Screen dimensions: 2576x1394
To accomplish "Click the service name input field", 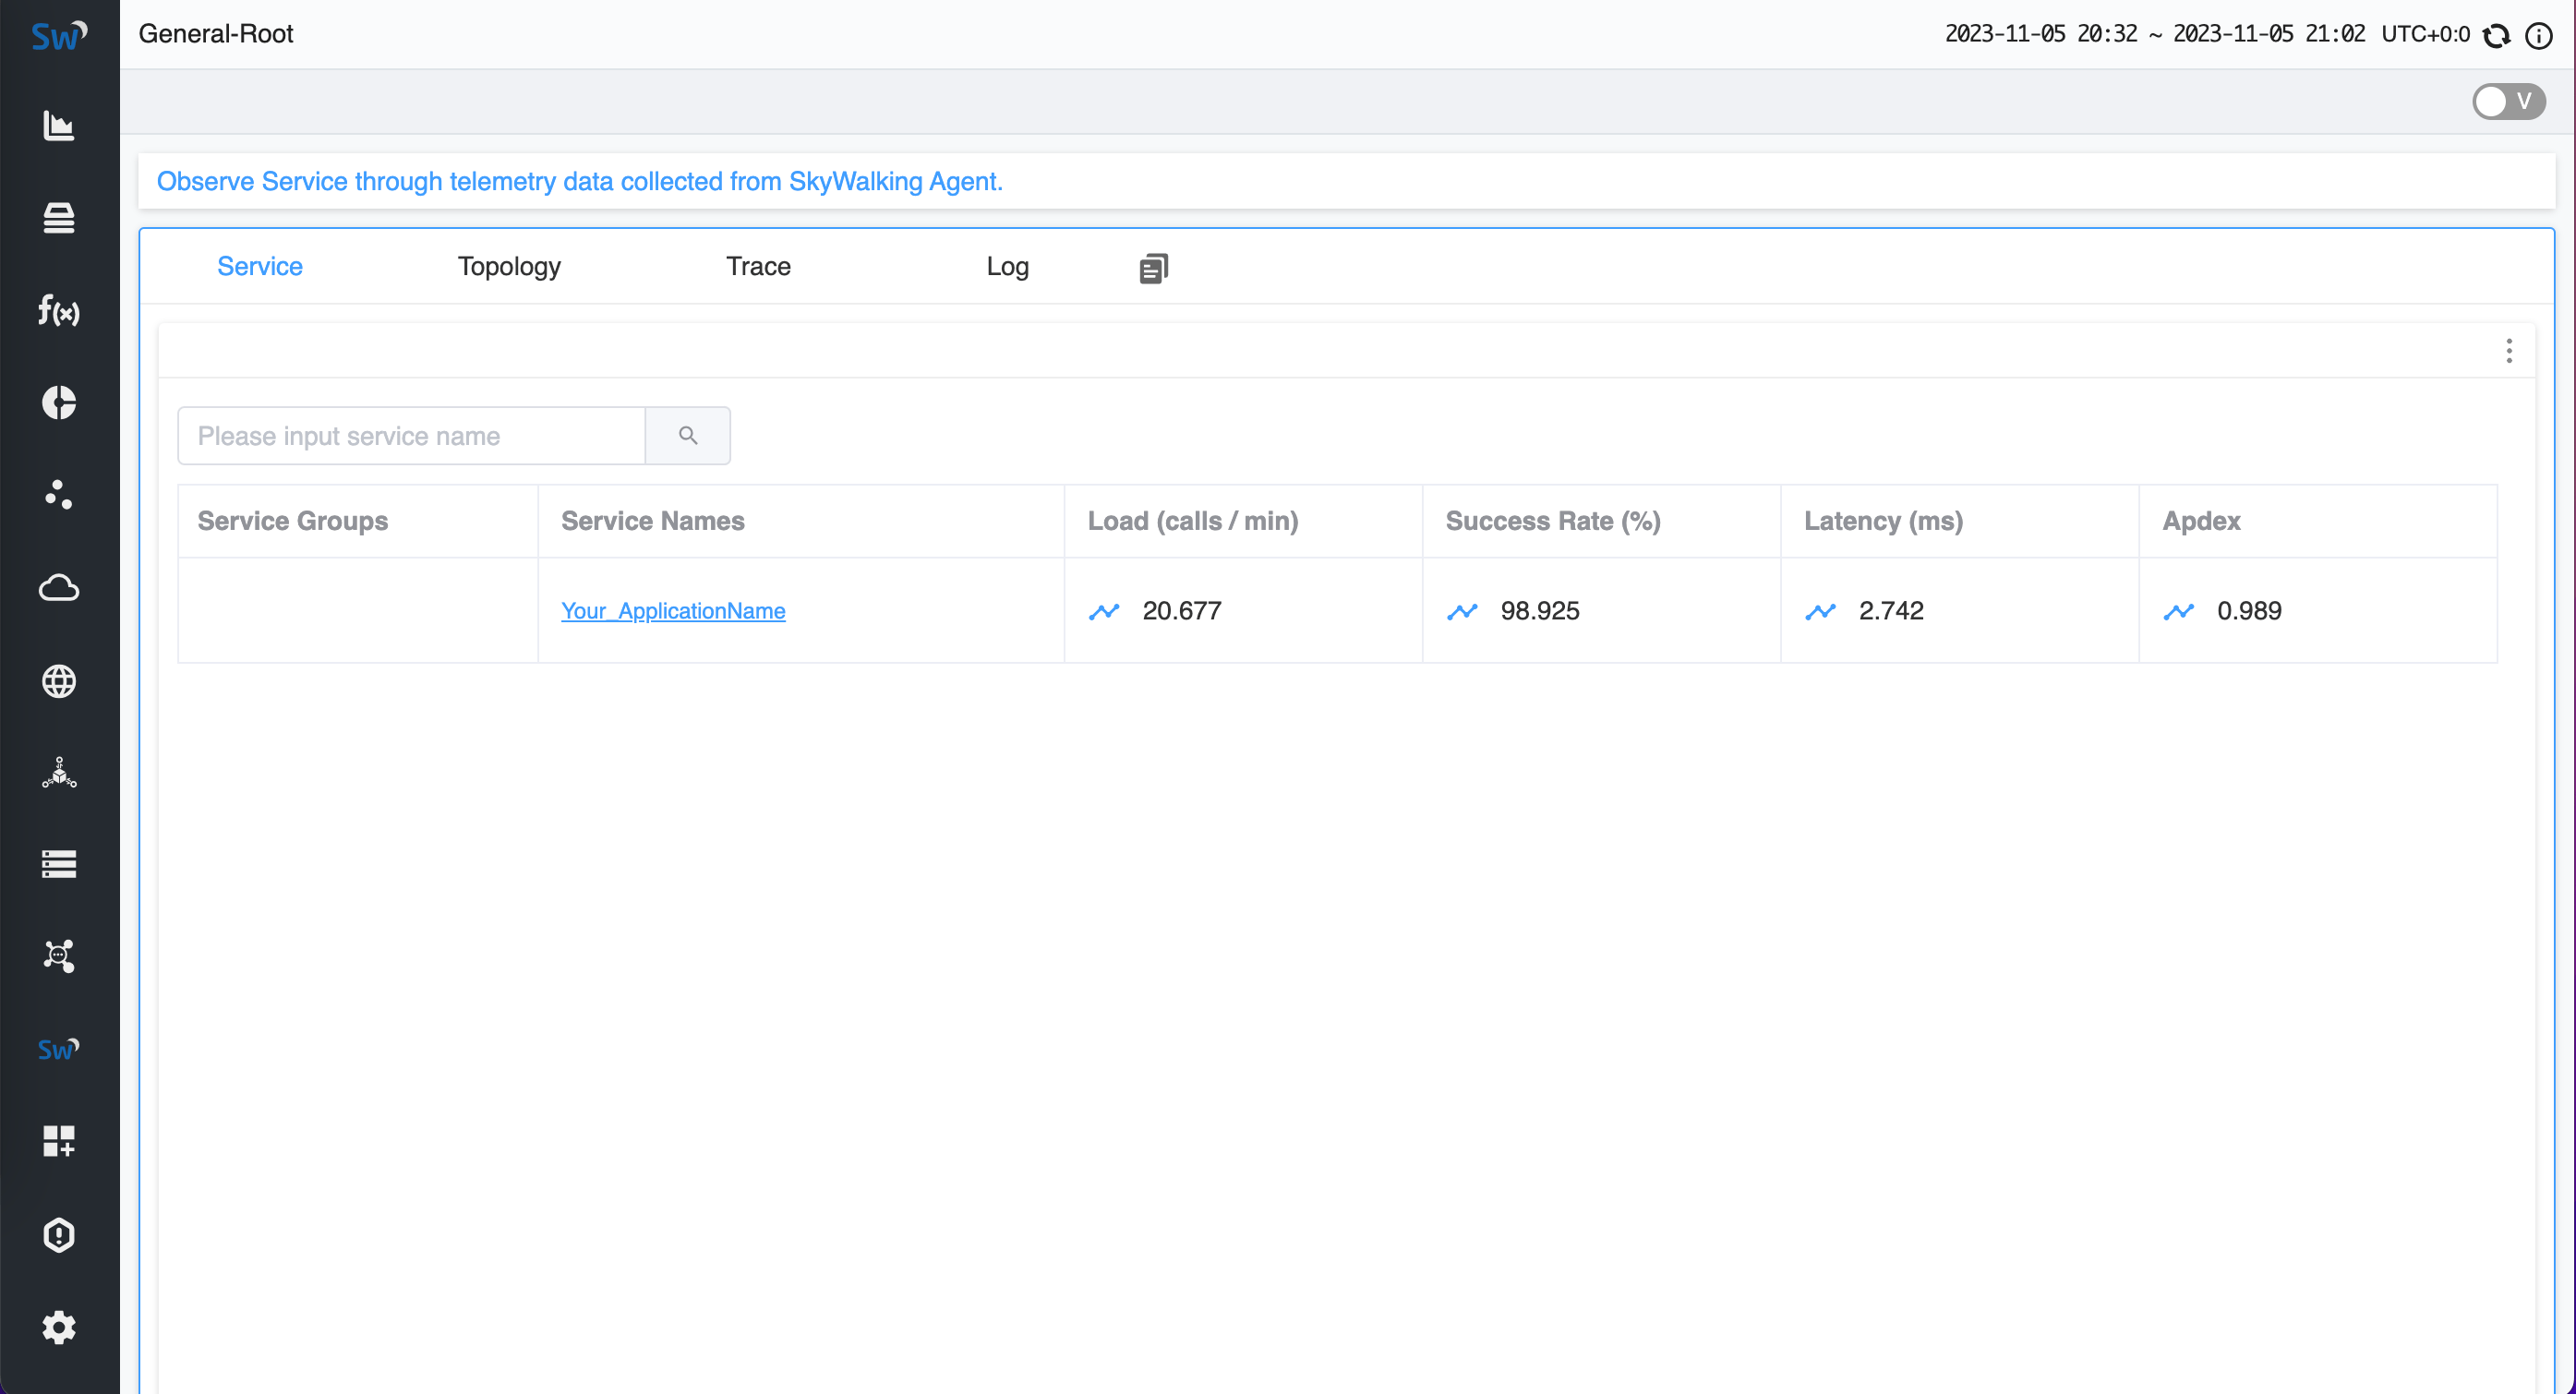I will click(411, 436).
